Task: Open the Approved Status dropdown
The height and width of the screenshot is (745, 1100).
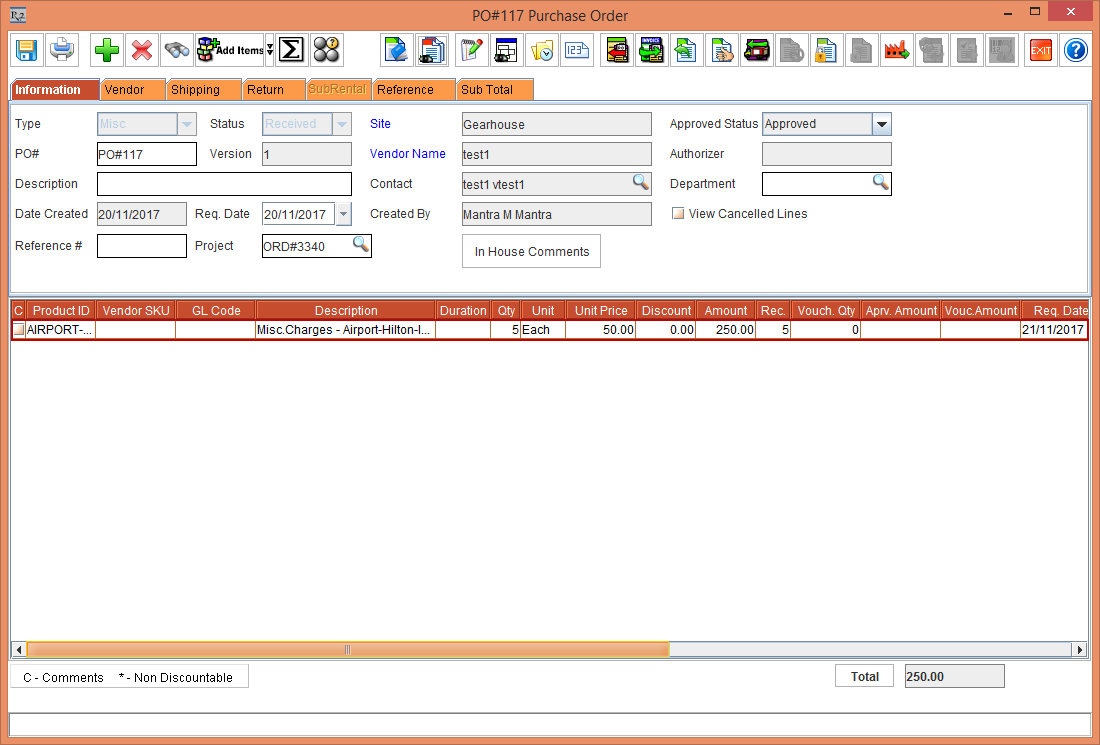Action: [880, 124]
